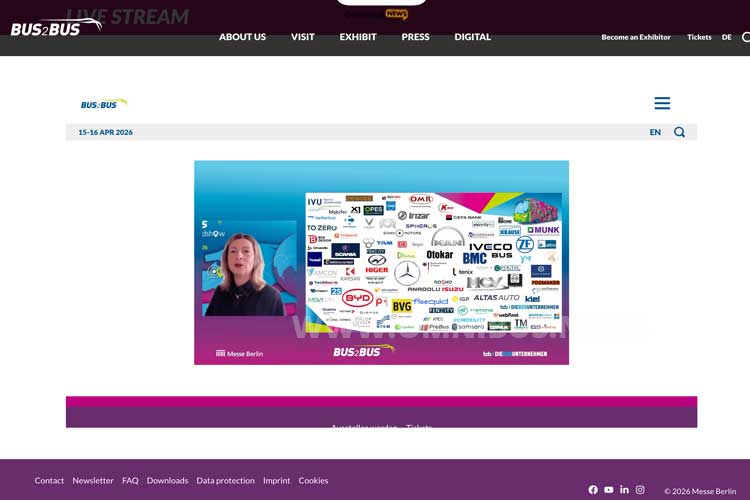Image resolution: width=750 pixels, height=500 pixels.
Task: Open the Instagram icon in footer
Action: (x=640, y=490)
